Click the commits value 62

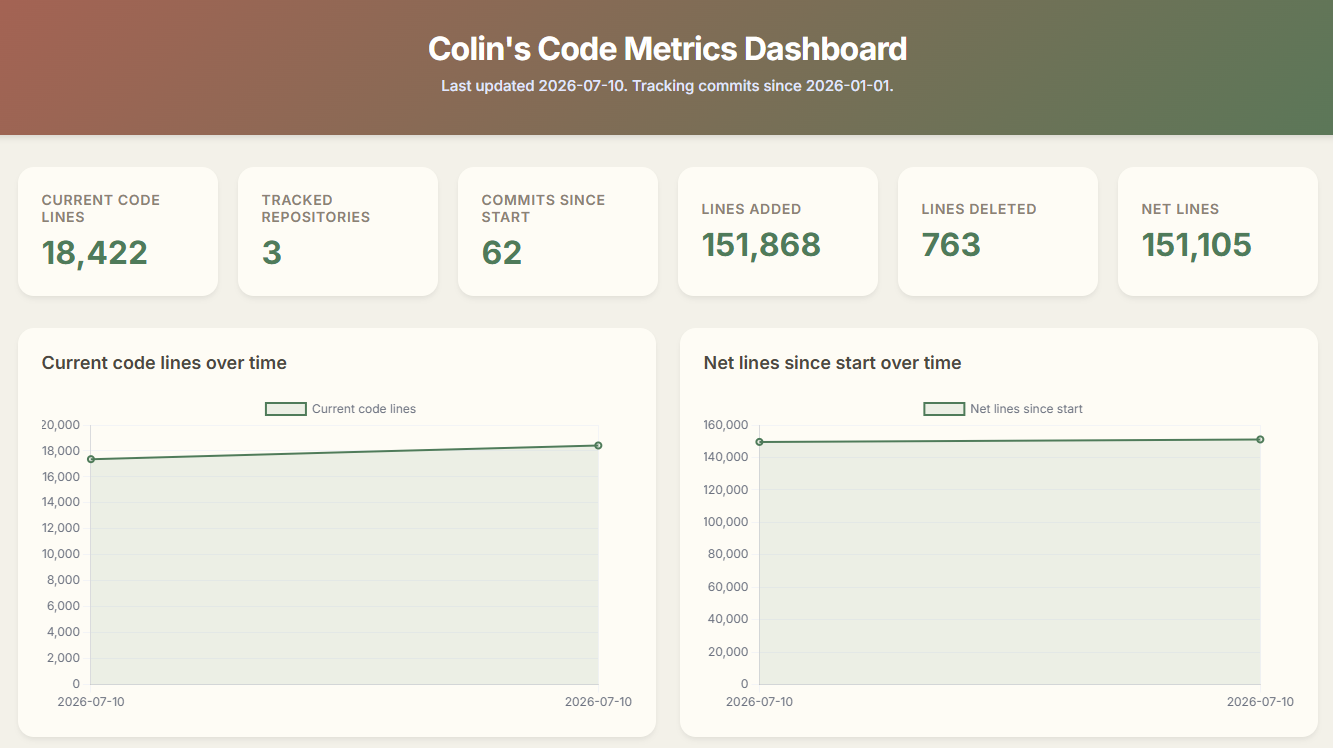[x=502, y=253]
